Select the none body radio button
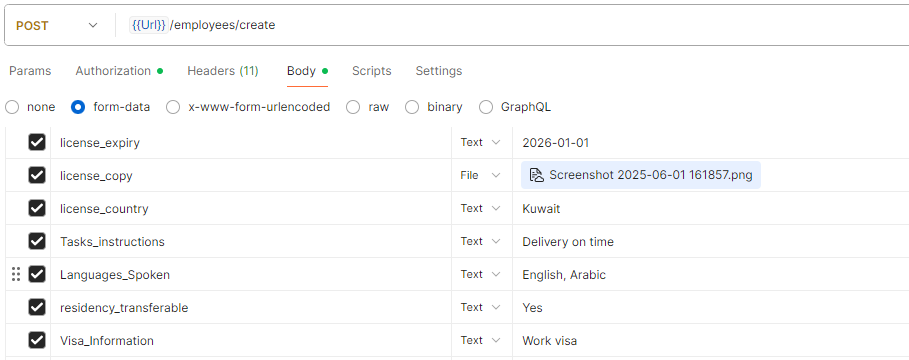 [12, 107]
